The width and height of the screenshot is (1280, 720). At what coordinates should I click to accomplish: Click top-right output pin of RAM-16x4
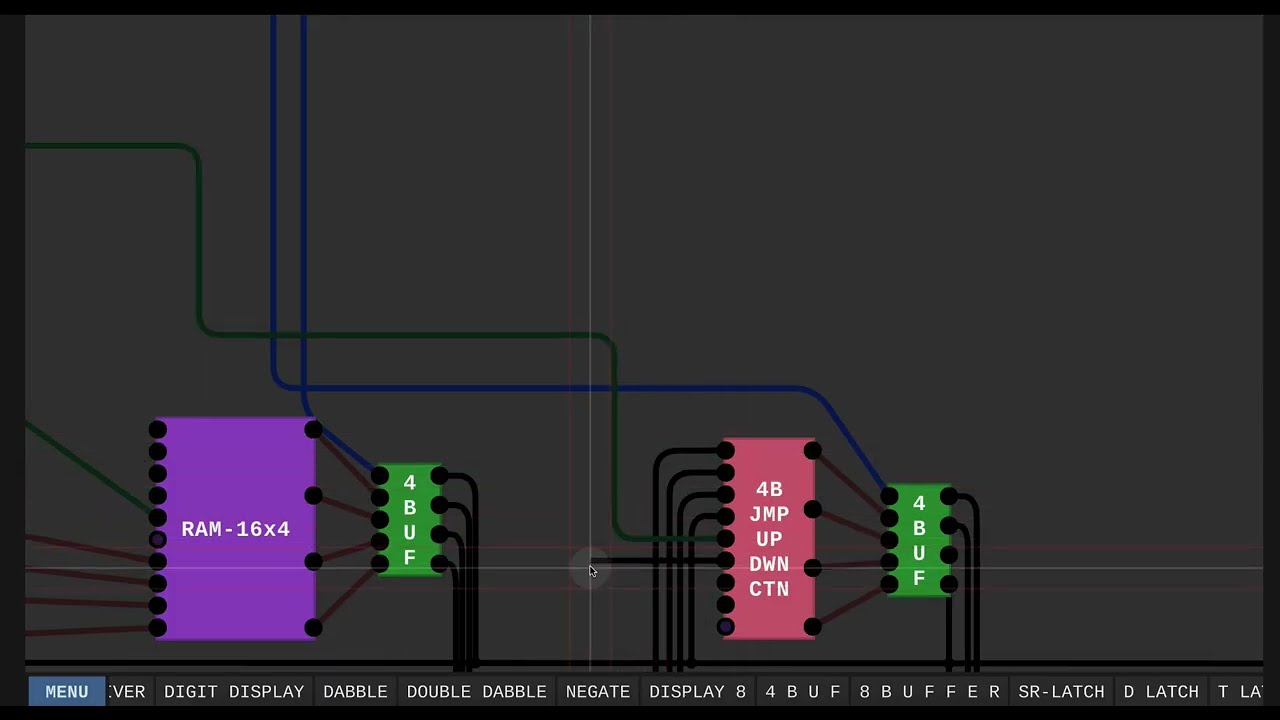(x=313, y=430)
